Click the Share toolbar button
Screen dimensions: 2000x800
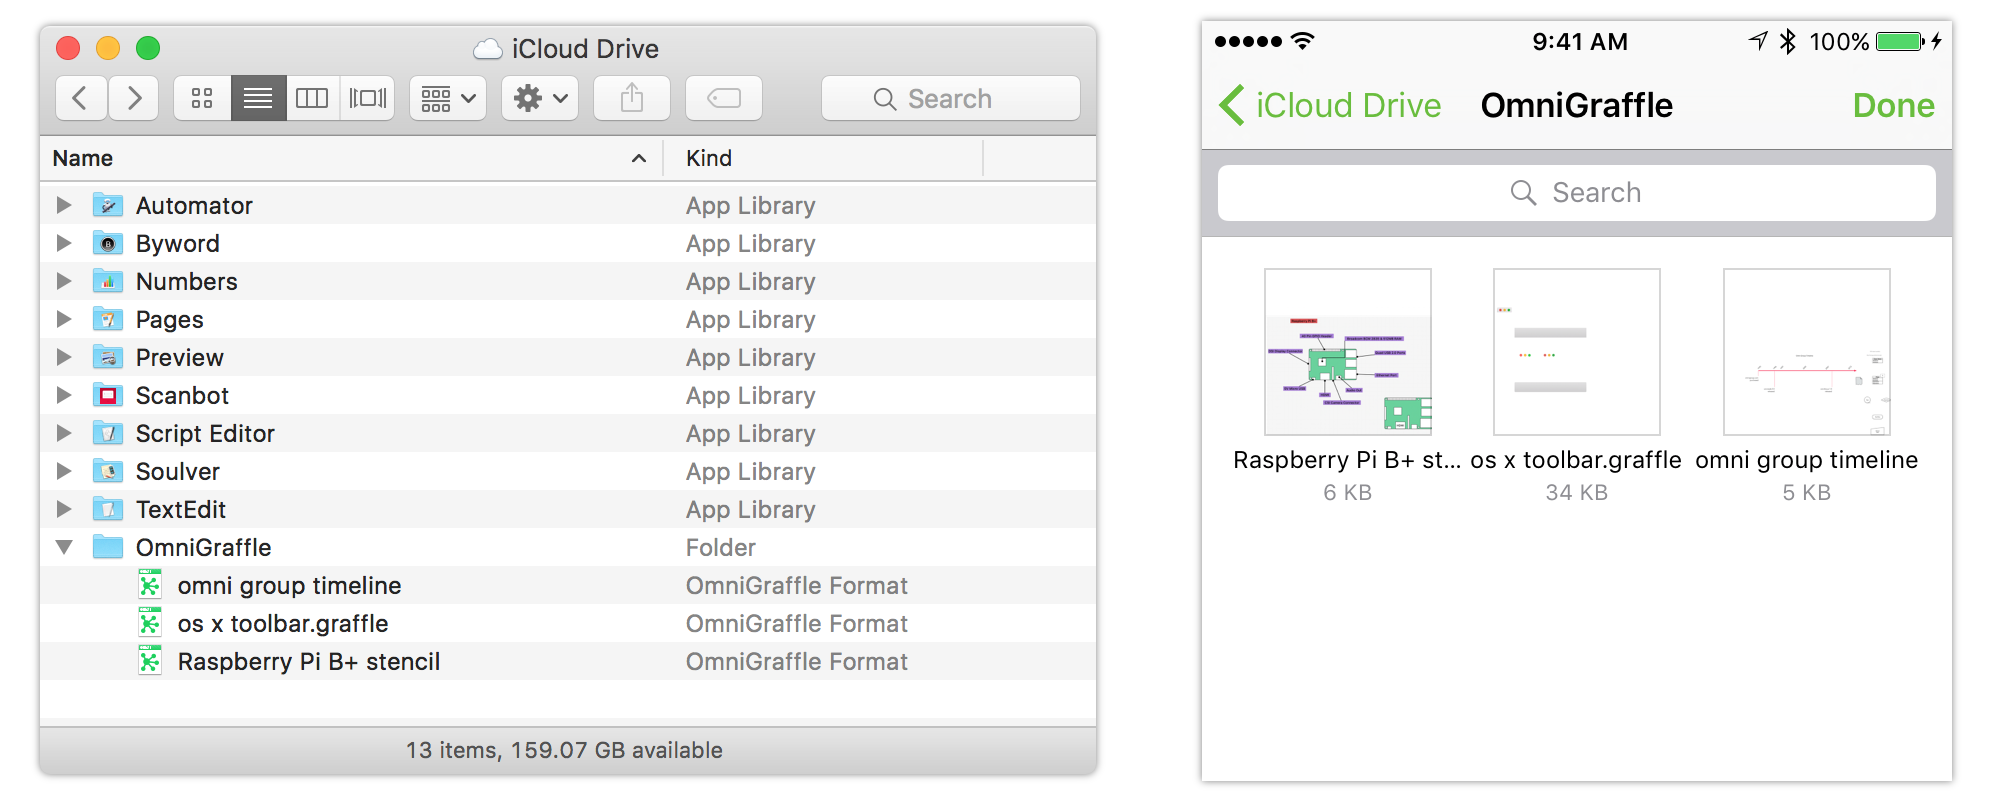632,98
